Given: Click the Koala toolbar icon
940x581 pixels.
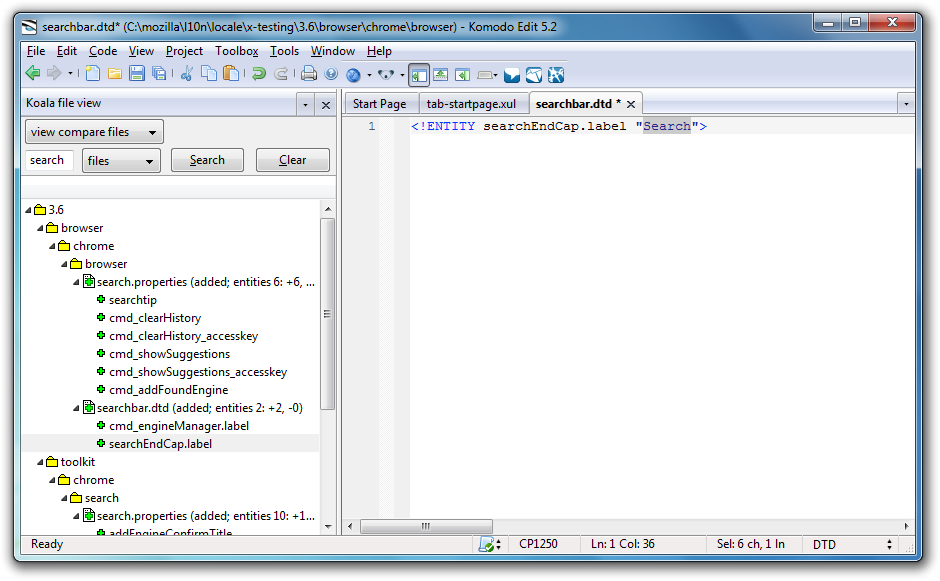Looking at the screenshot, I should 386,74.
